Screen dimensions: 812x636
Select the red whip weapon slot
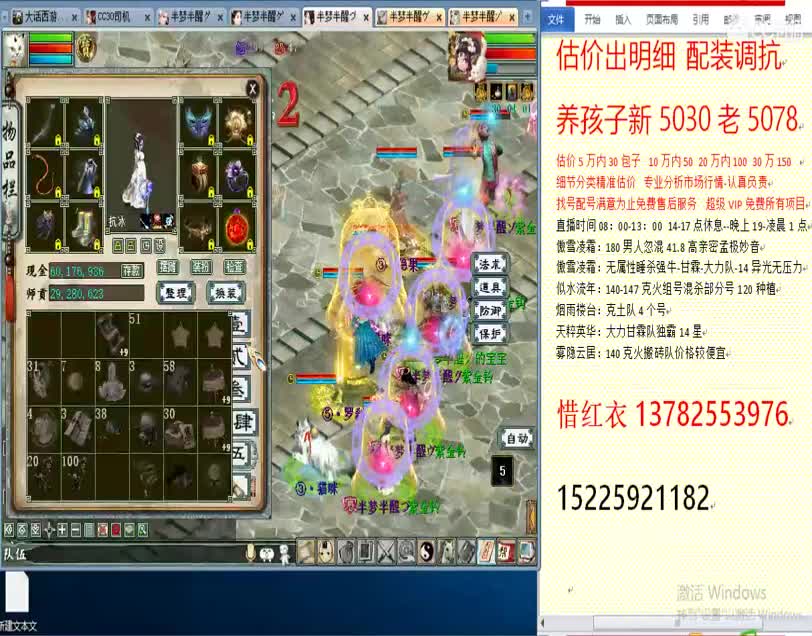pos(45,175)
